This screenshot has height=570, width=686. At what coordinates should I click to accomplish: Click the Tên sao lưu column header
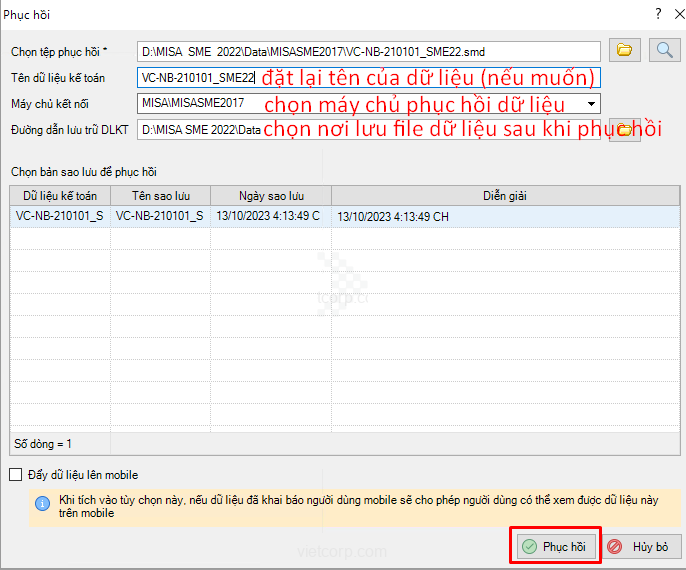point(160,195)
